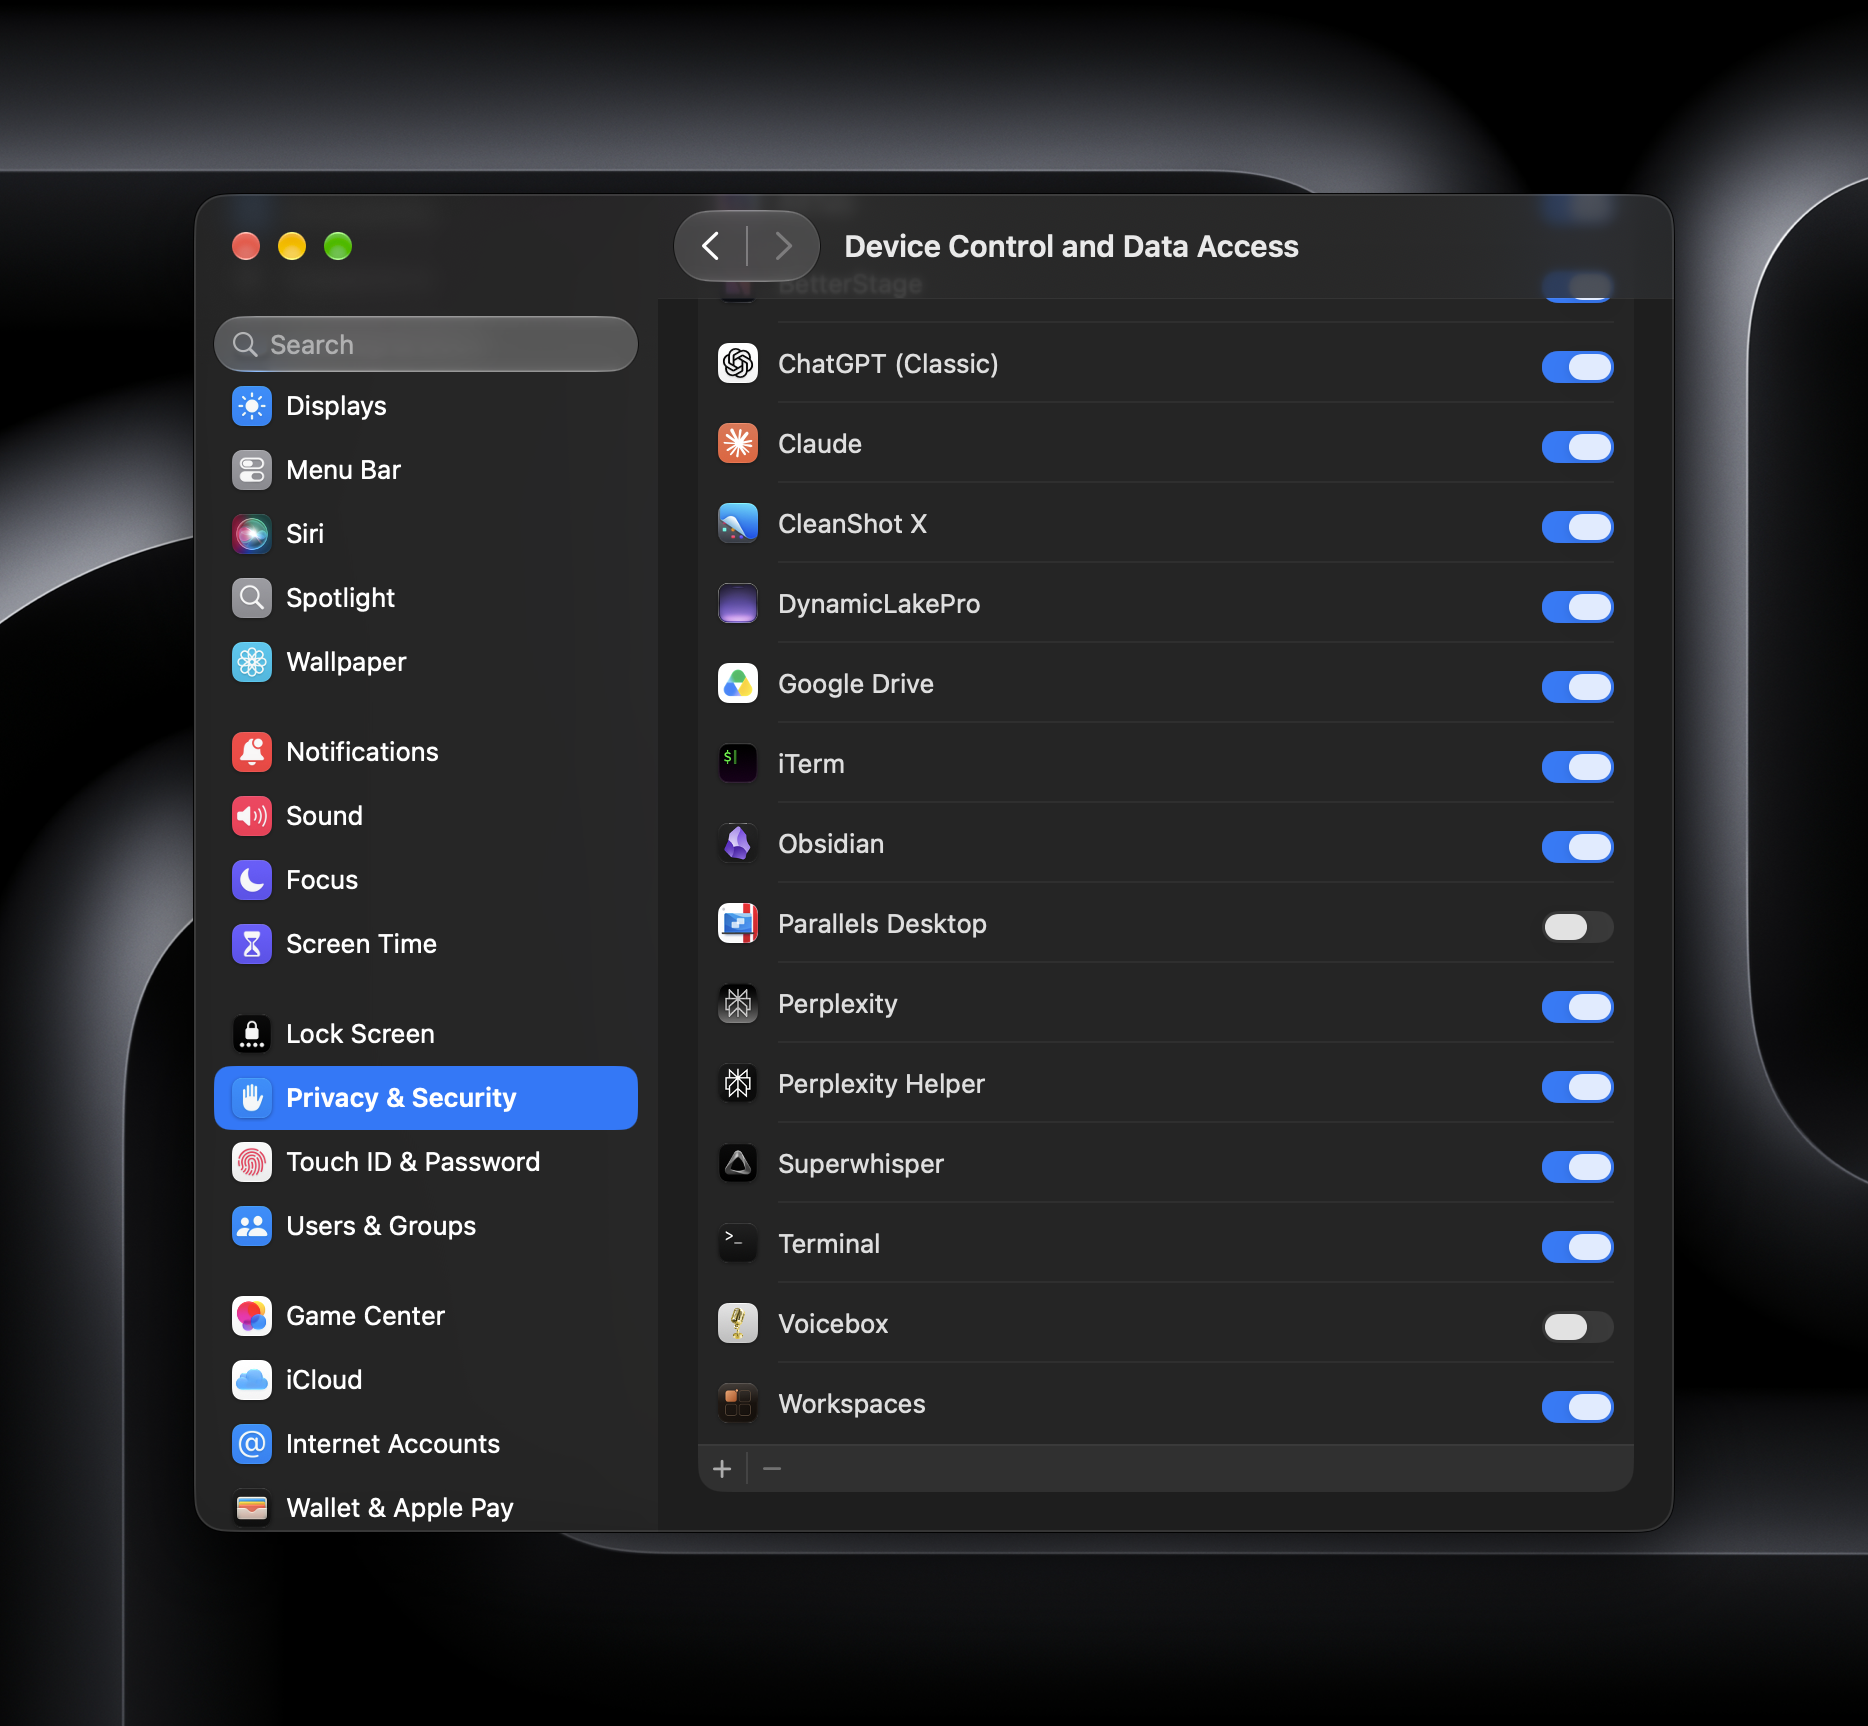The height and width of the screenshot is (1726, 1868).
Task: Switch off Google Drive access
Action: tap(1577, 687)
